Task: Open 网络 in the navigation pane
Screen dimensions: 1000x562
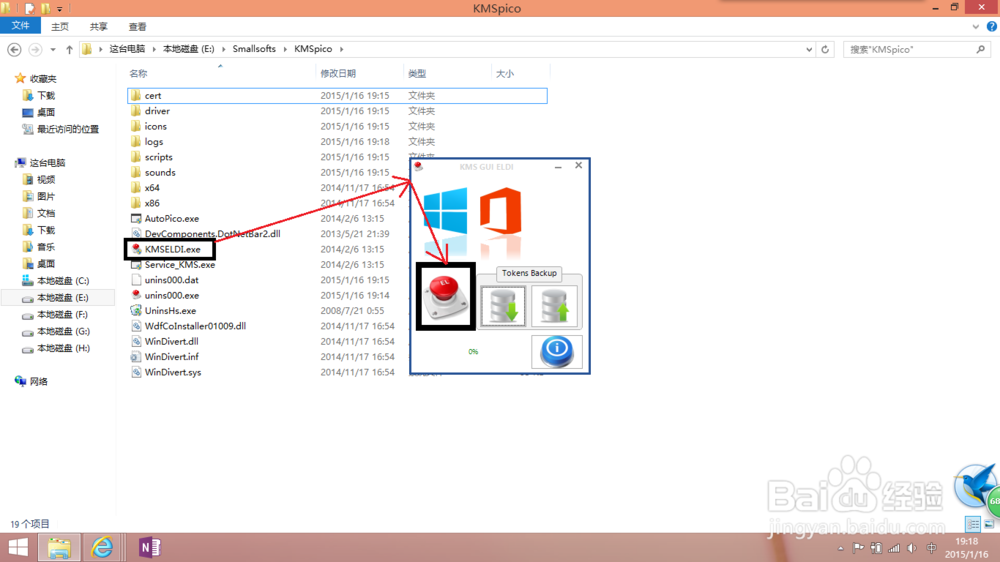Action: 38,381
